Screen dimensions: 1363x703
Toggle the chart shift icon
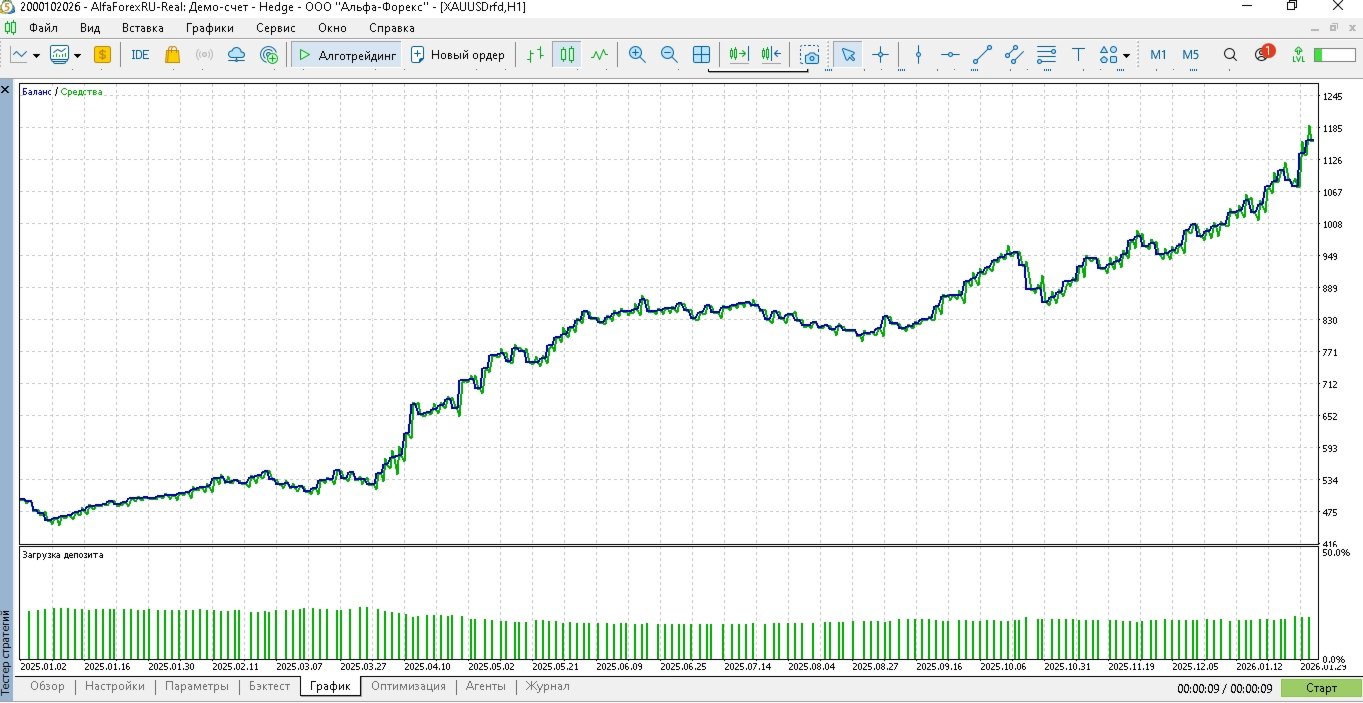coord(771,54)
